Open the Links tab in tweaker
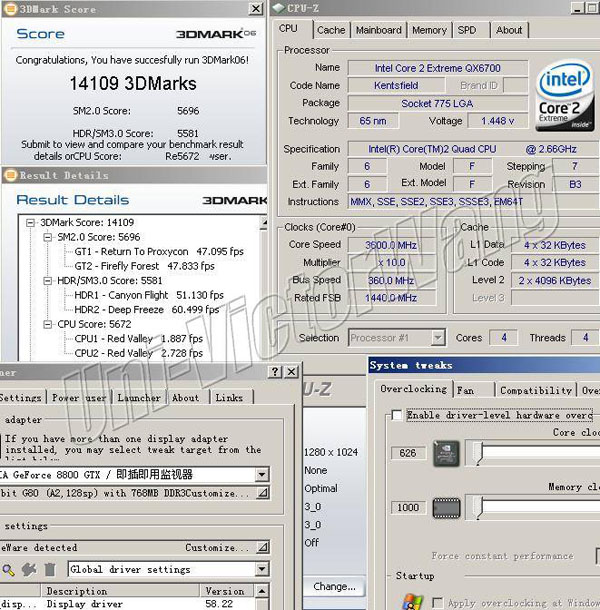This screenshot has width=600, height=610. tap(229, 398)
